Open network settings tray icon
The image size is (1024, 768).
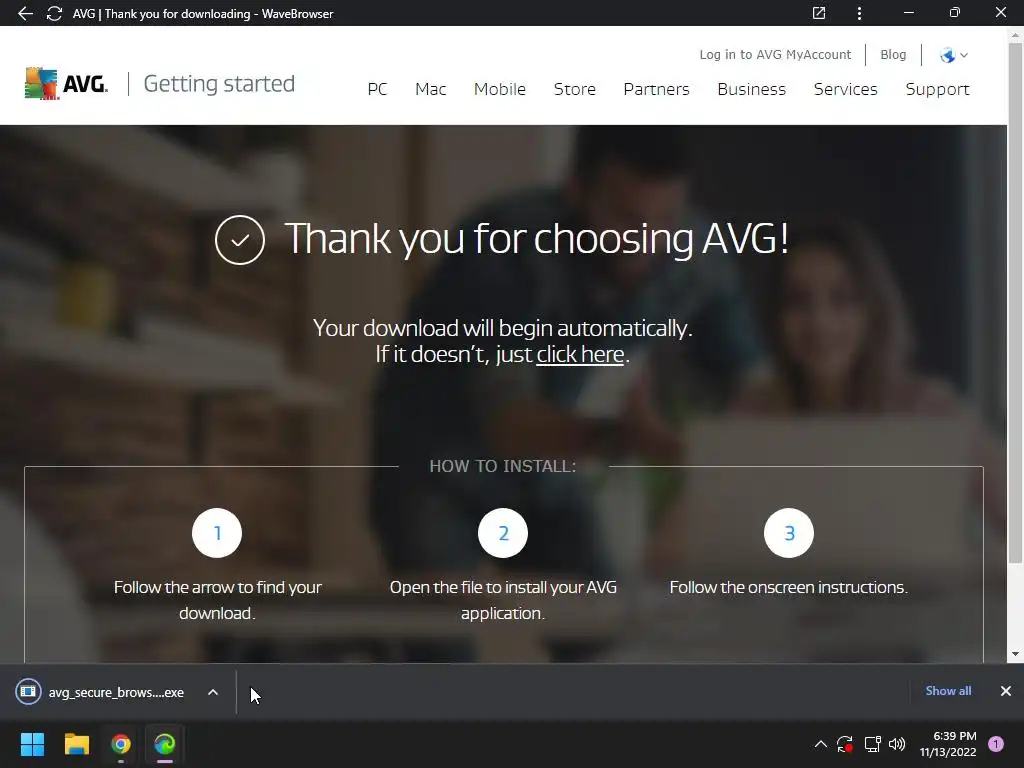coord(872,744)
